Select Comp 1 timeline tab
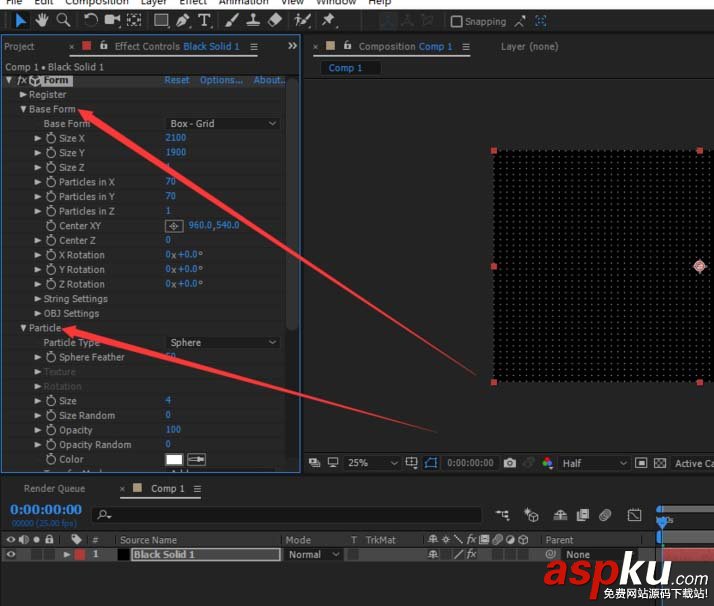 [167, 489]
